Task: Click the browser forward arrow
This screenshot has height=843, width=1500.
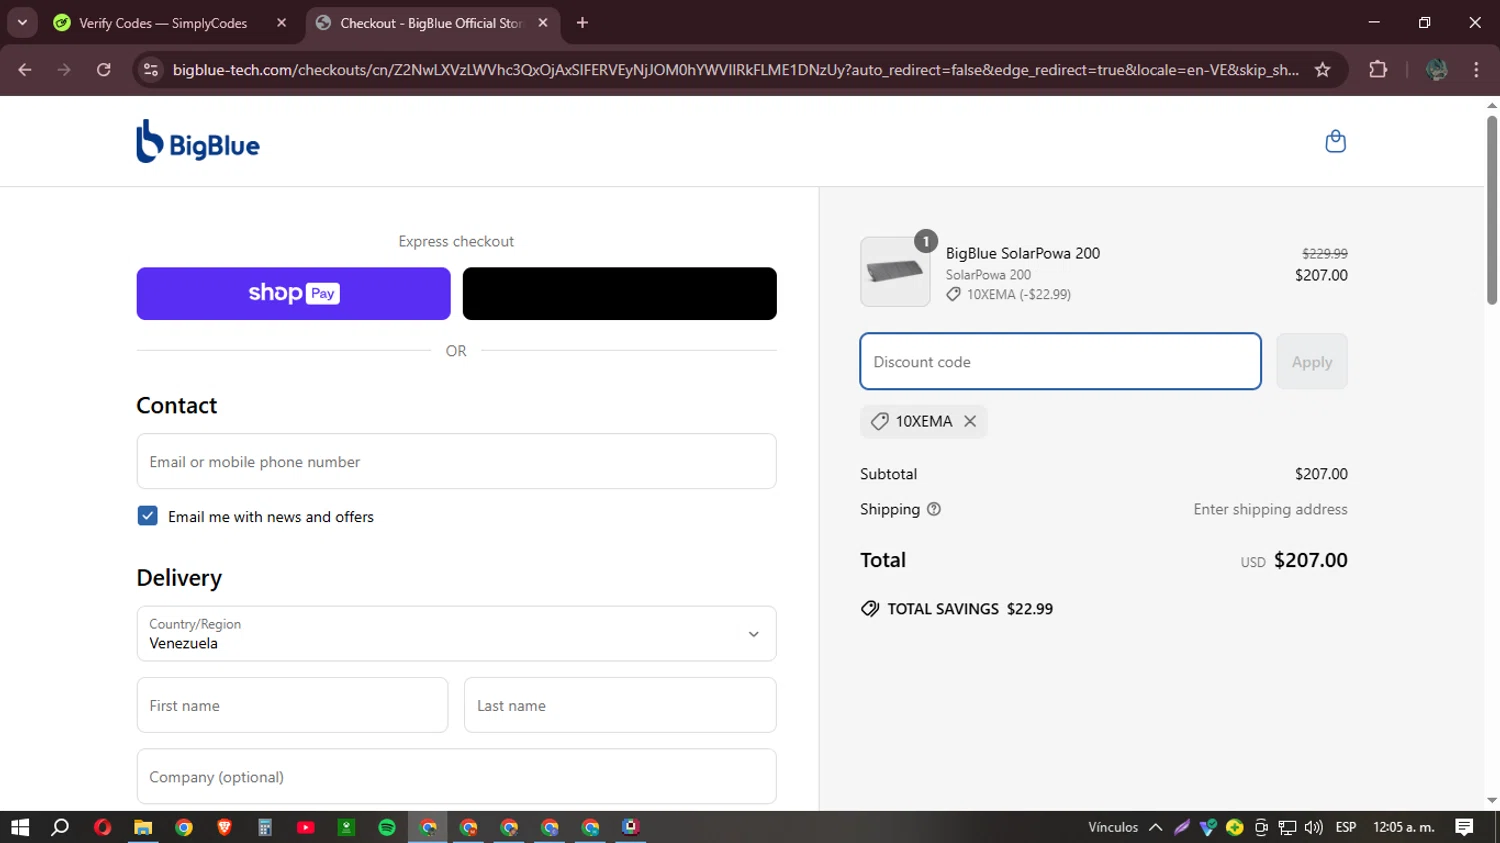Action: (x=64, y=69)
